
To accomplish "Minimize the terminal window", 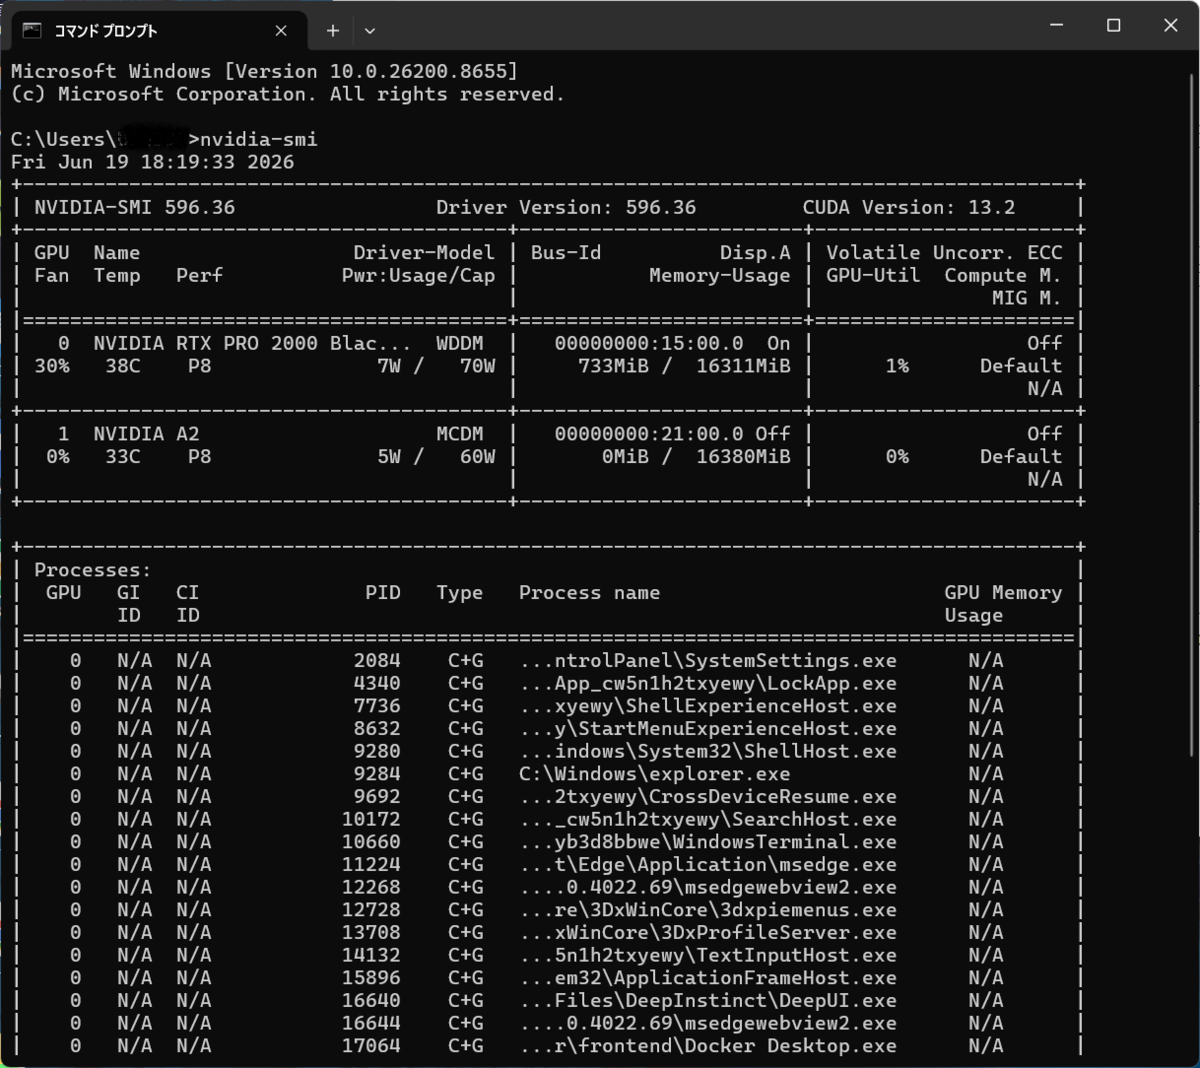I will click(x=1056, y=26).
